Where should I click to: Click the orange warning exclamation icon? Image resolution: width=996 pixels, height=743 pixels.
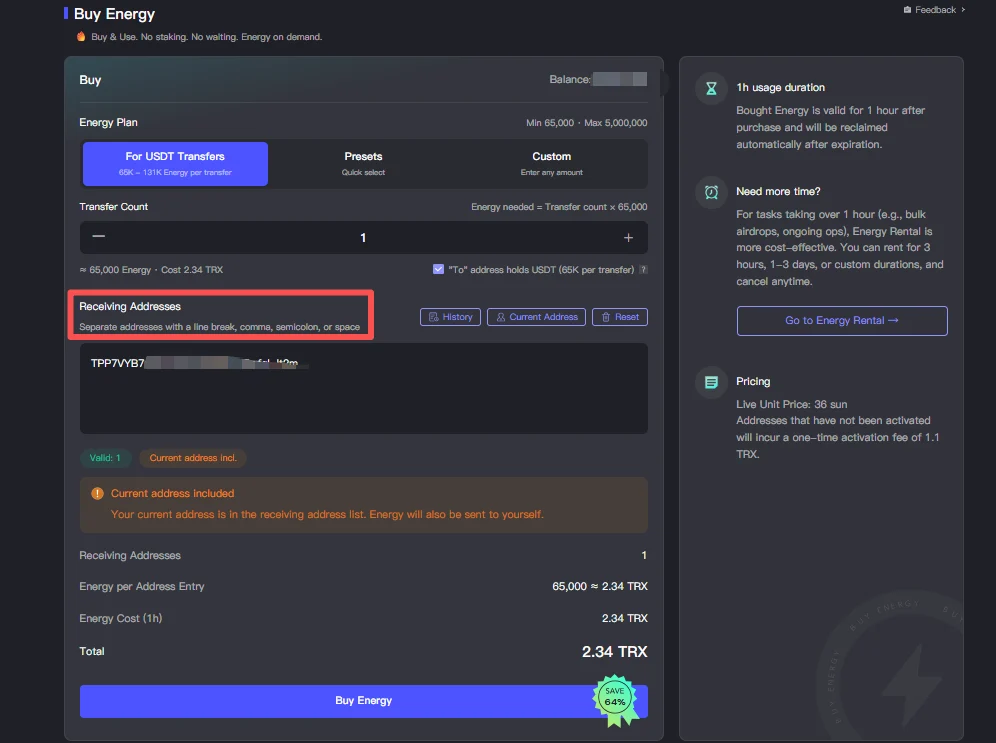coord(97,493)
